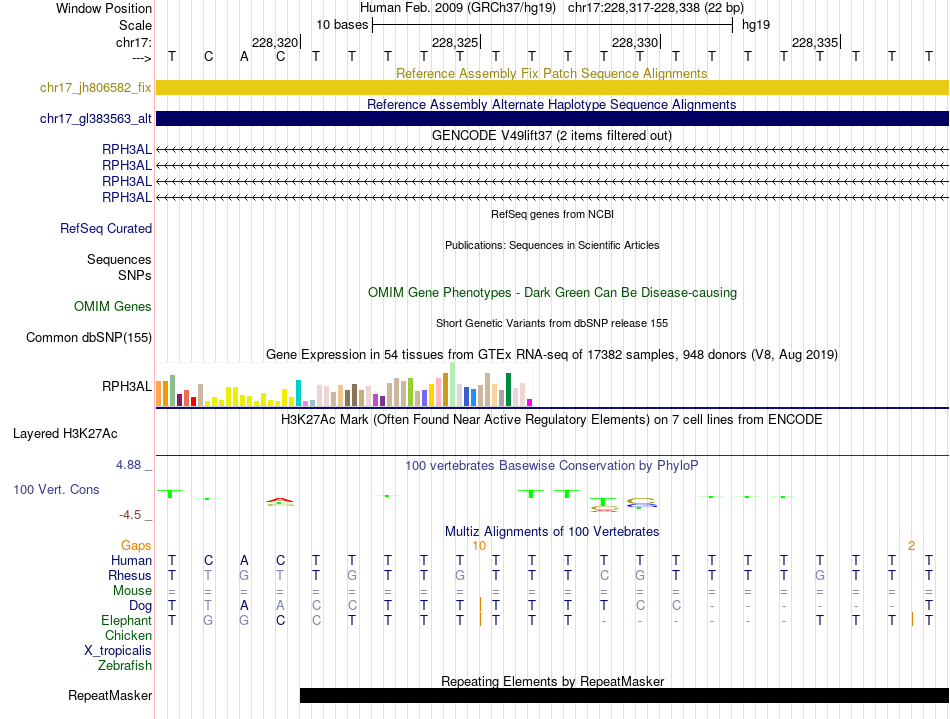Click the GENCODE V49lift37 track title

click(551, 135)
